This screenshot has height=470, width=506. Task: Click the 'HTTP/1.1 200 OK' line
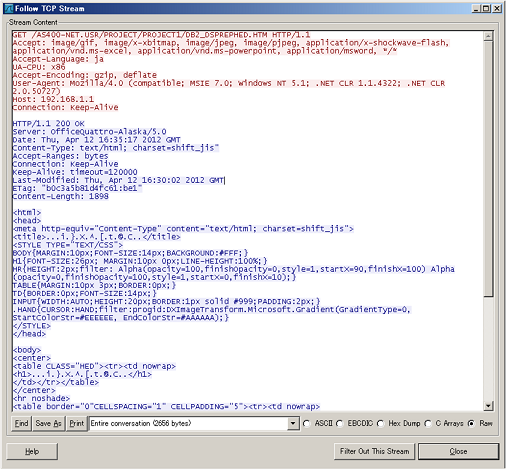tap(49, 124)
